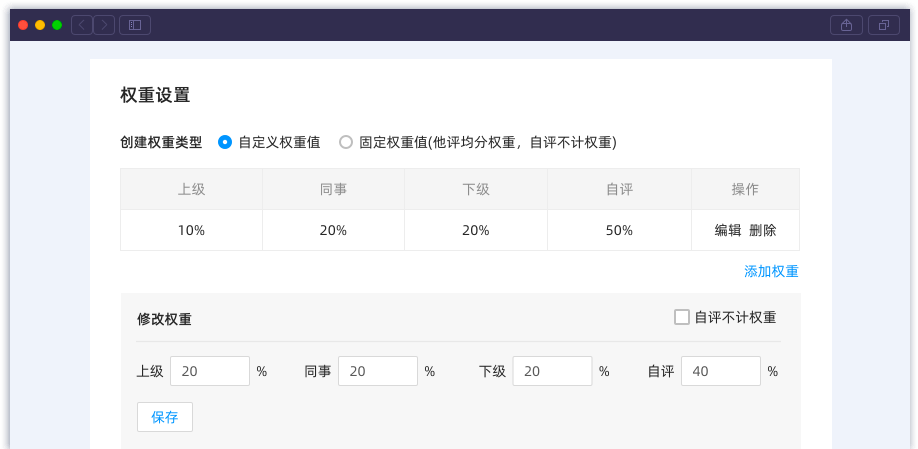Close the window with red button
Viewport: 918px width, 449px height.
pos(23,25)
